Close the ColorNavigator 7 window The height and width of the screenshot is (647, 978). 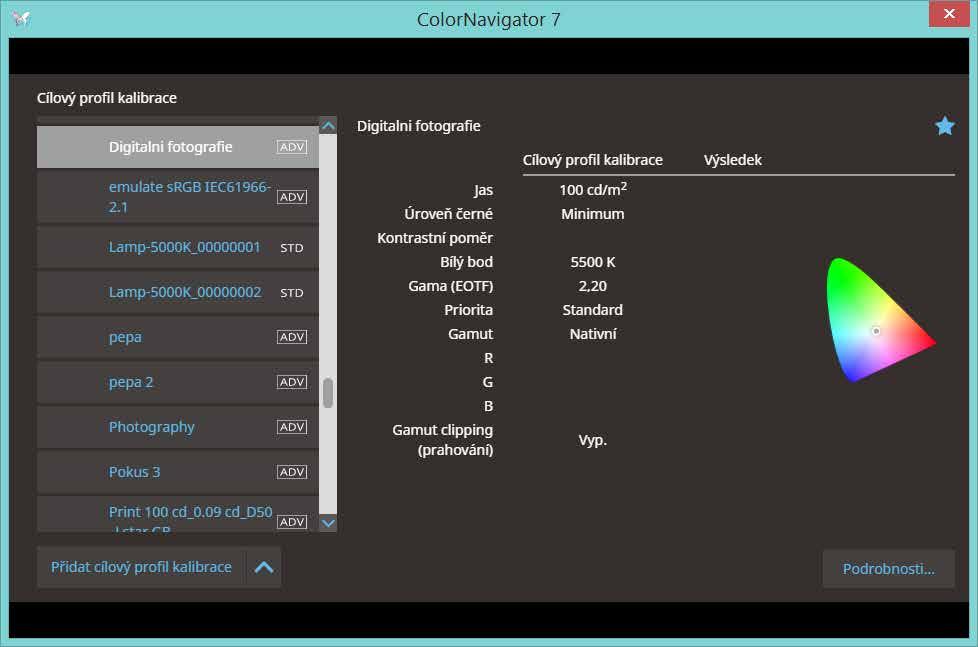click(949, 14)
